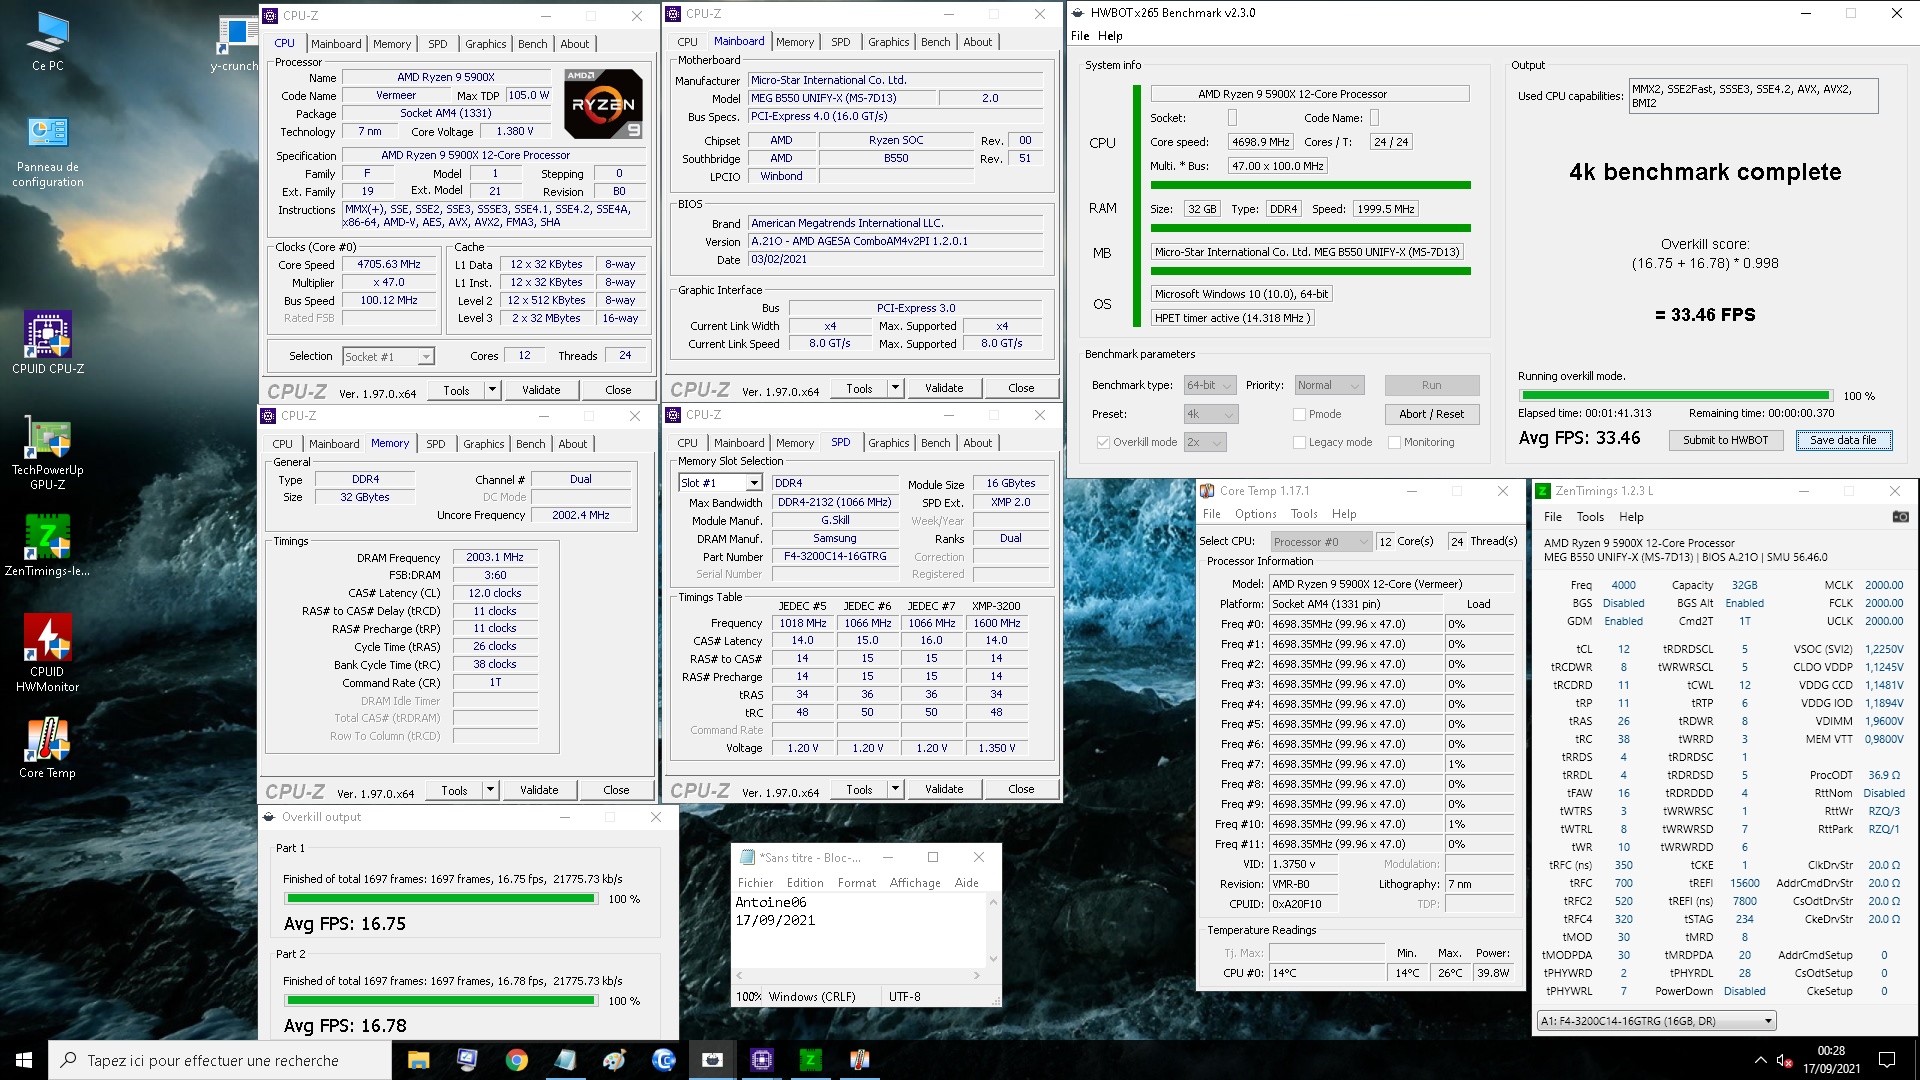1920x1080 pixels.
Task: Open Core Temp Processor #0 dropdown
Action: pyautogui.click(x=1320, y=541)
